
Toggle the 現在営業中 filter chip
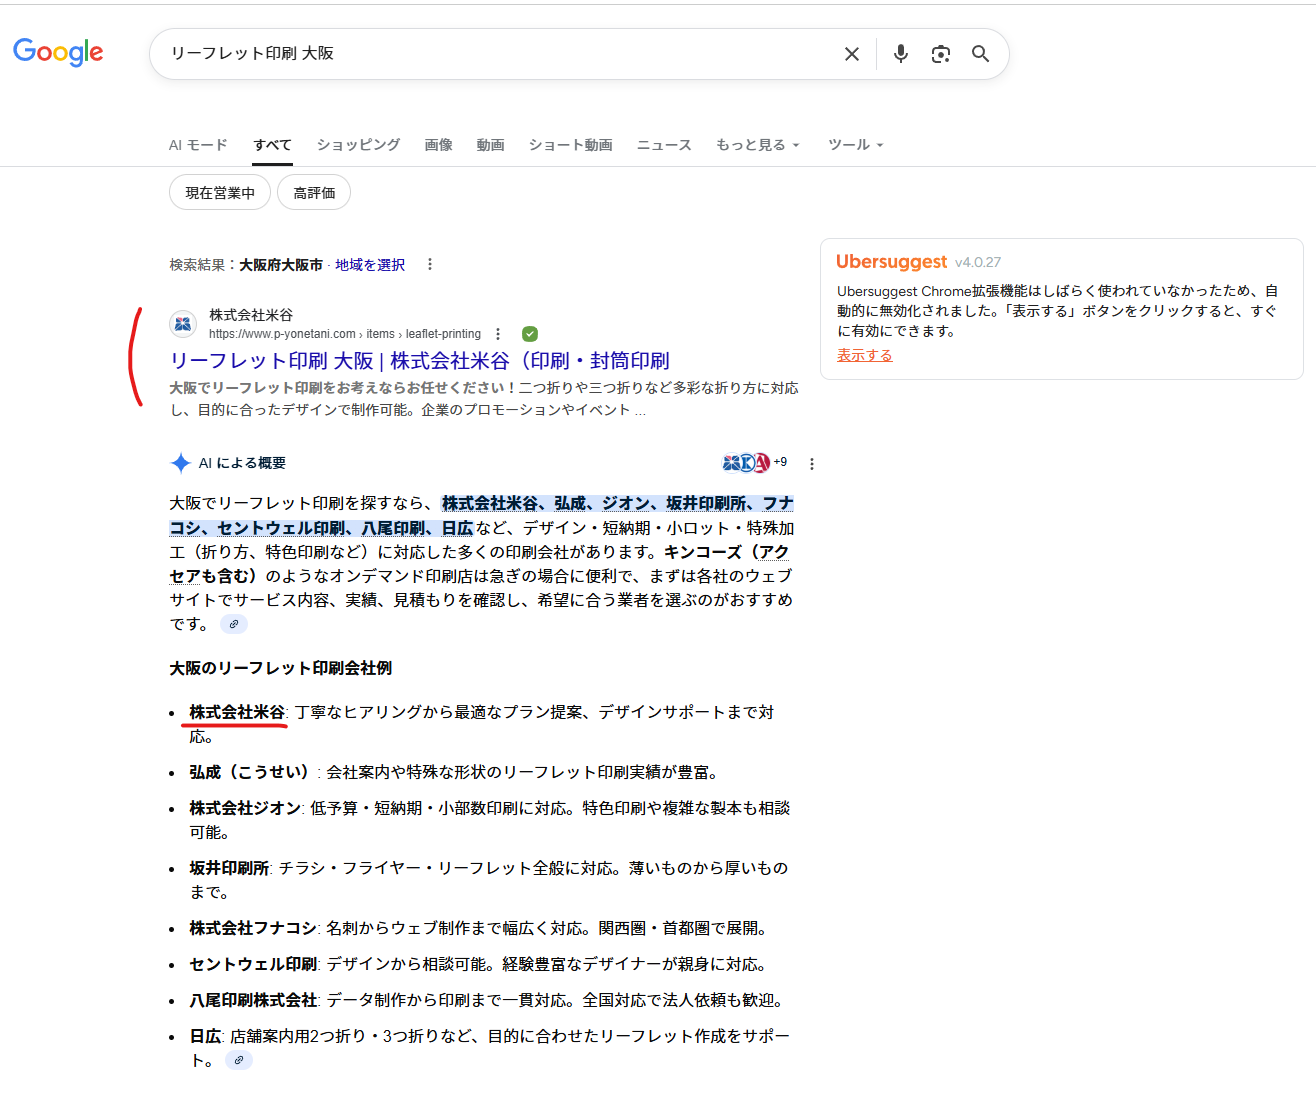(x=220, y=193)
